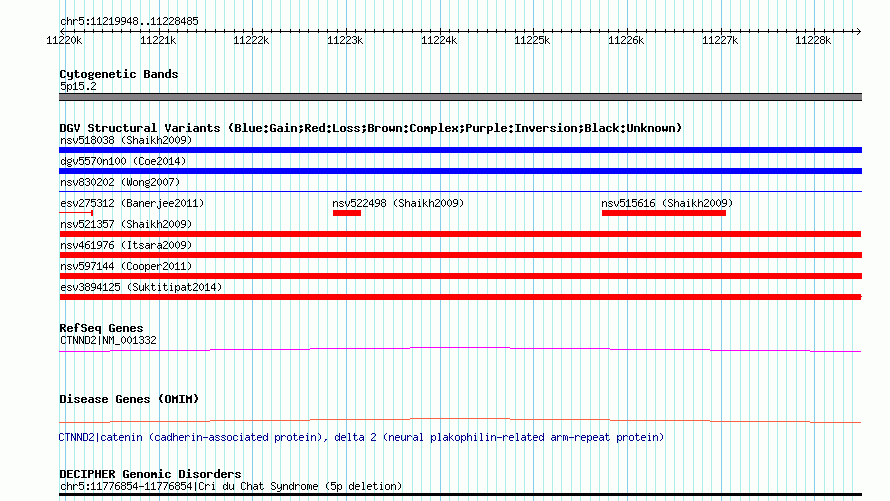Click the red loss bar of nsv515616

664,213
